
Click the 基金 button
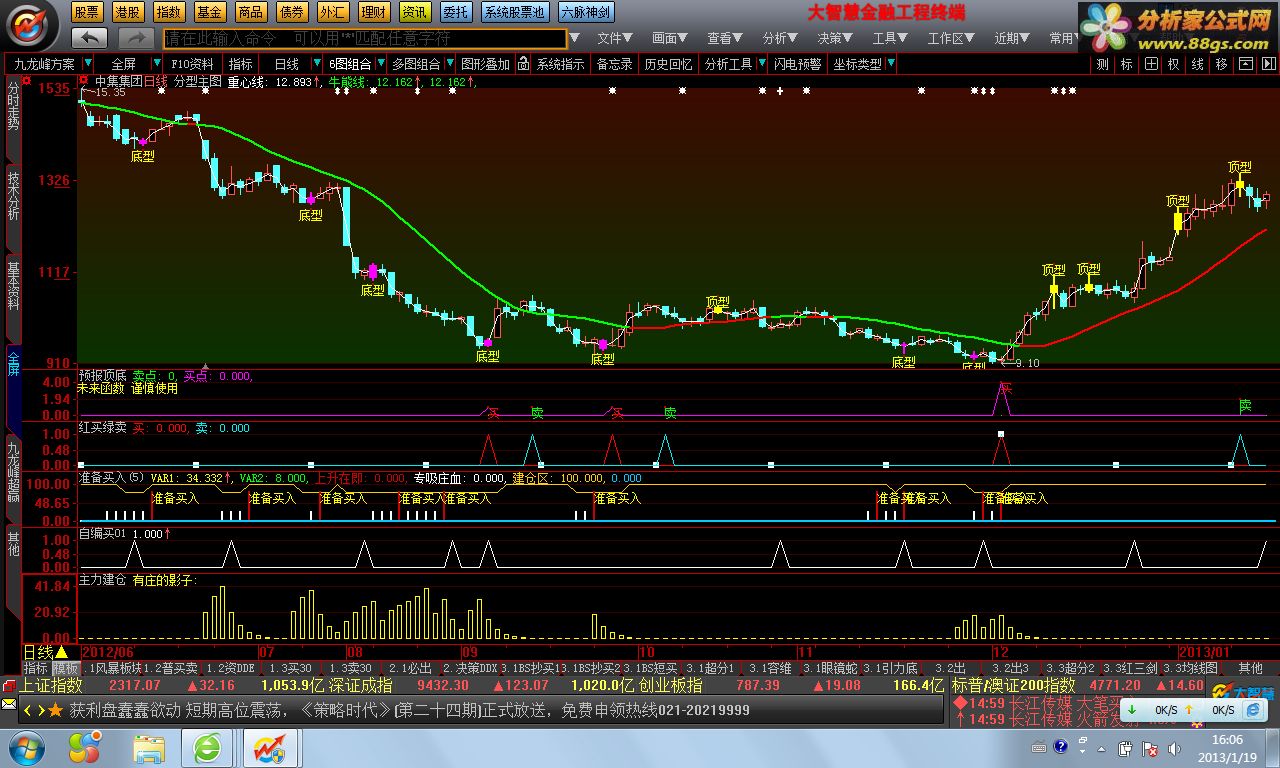click(210, 12)
